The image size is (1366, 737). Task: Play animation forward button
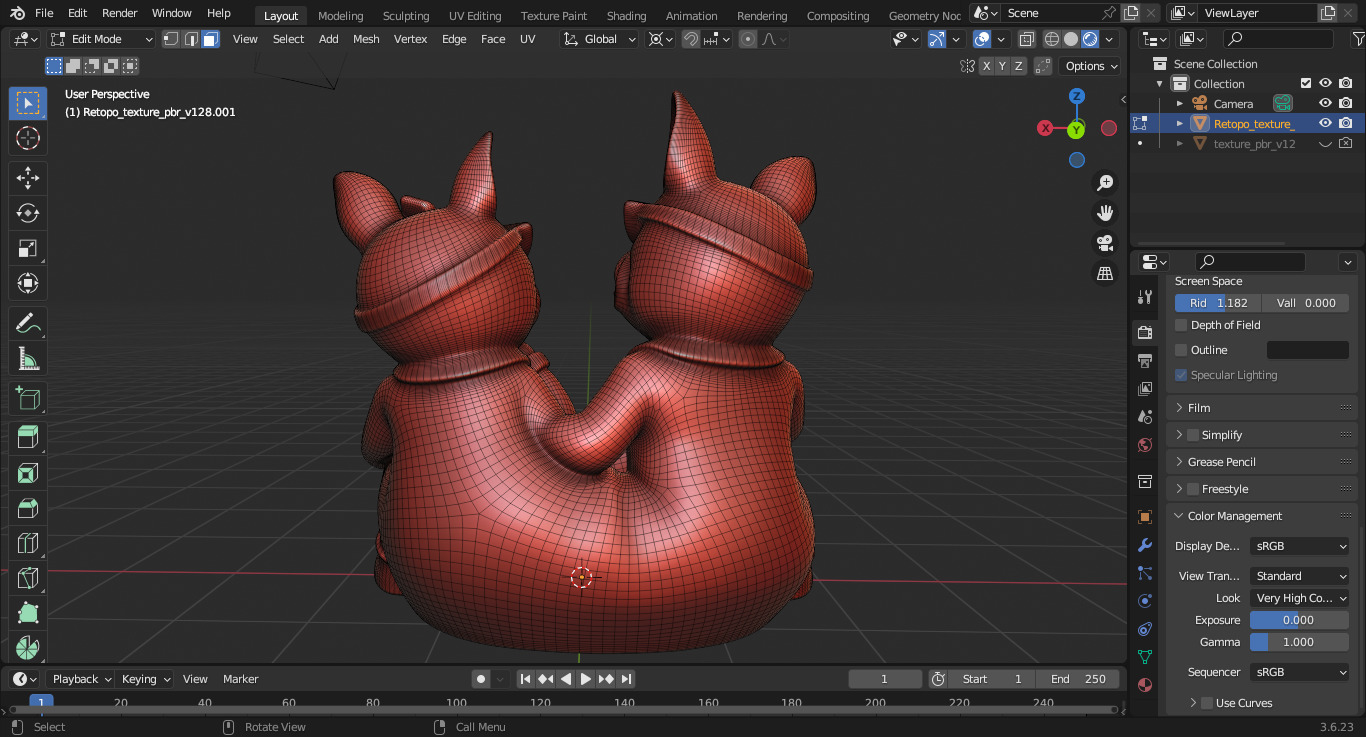pyautogui.click(x=586, y=679)
